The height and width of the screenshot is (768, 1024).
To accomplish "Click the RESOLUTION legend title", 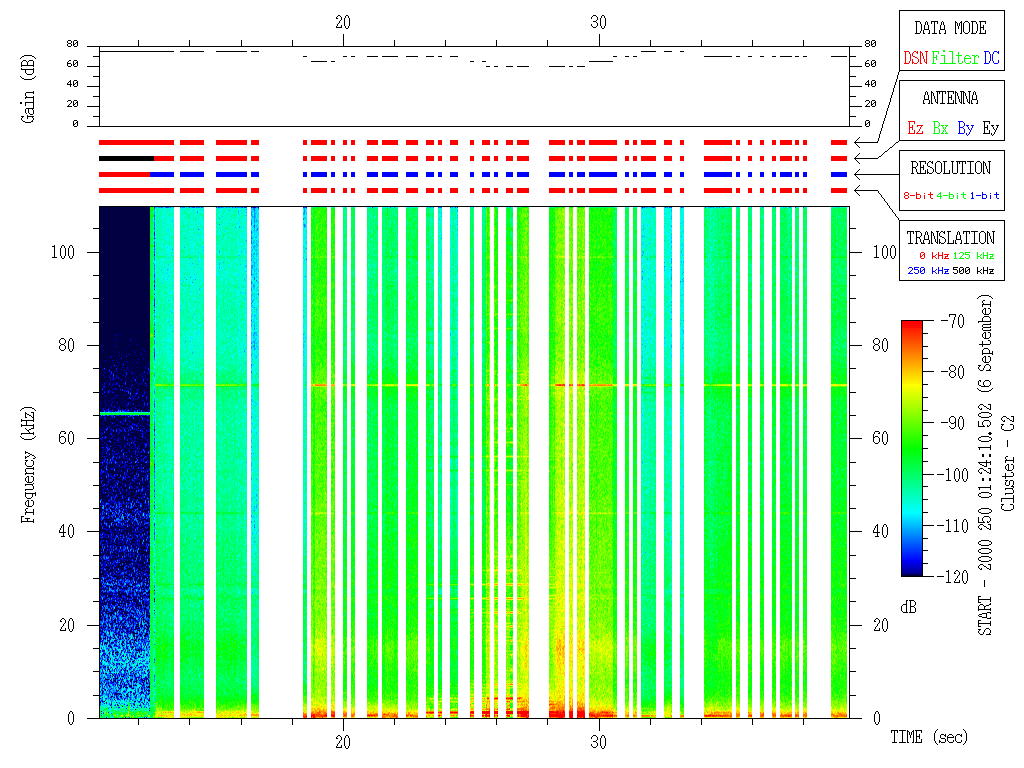I will (950, 168).
